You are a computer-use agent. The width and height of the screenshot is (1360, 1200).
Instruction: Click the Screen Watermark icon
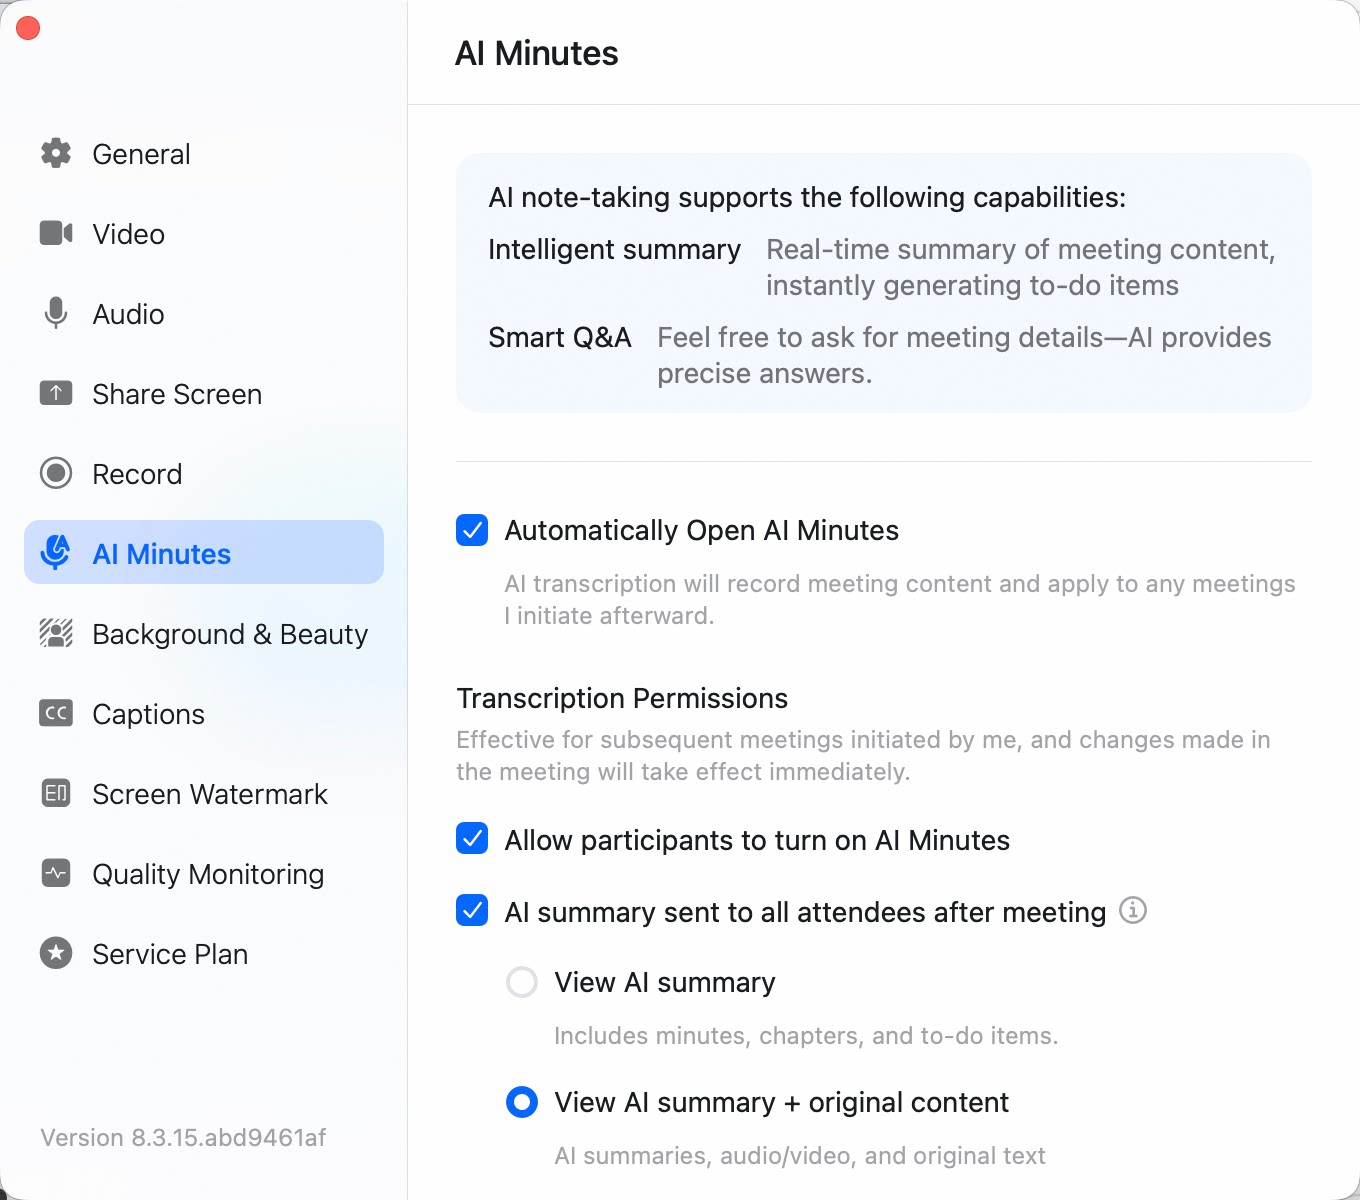pyautogui.click(x=56, y=793)
